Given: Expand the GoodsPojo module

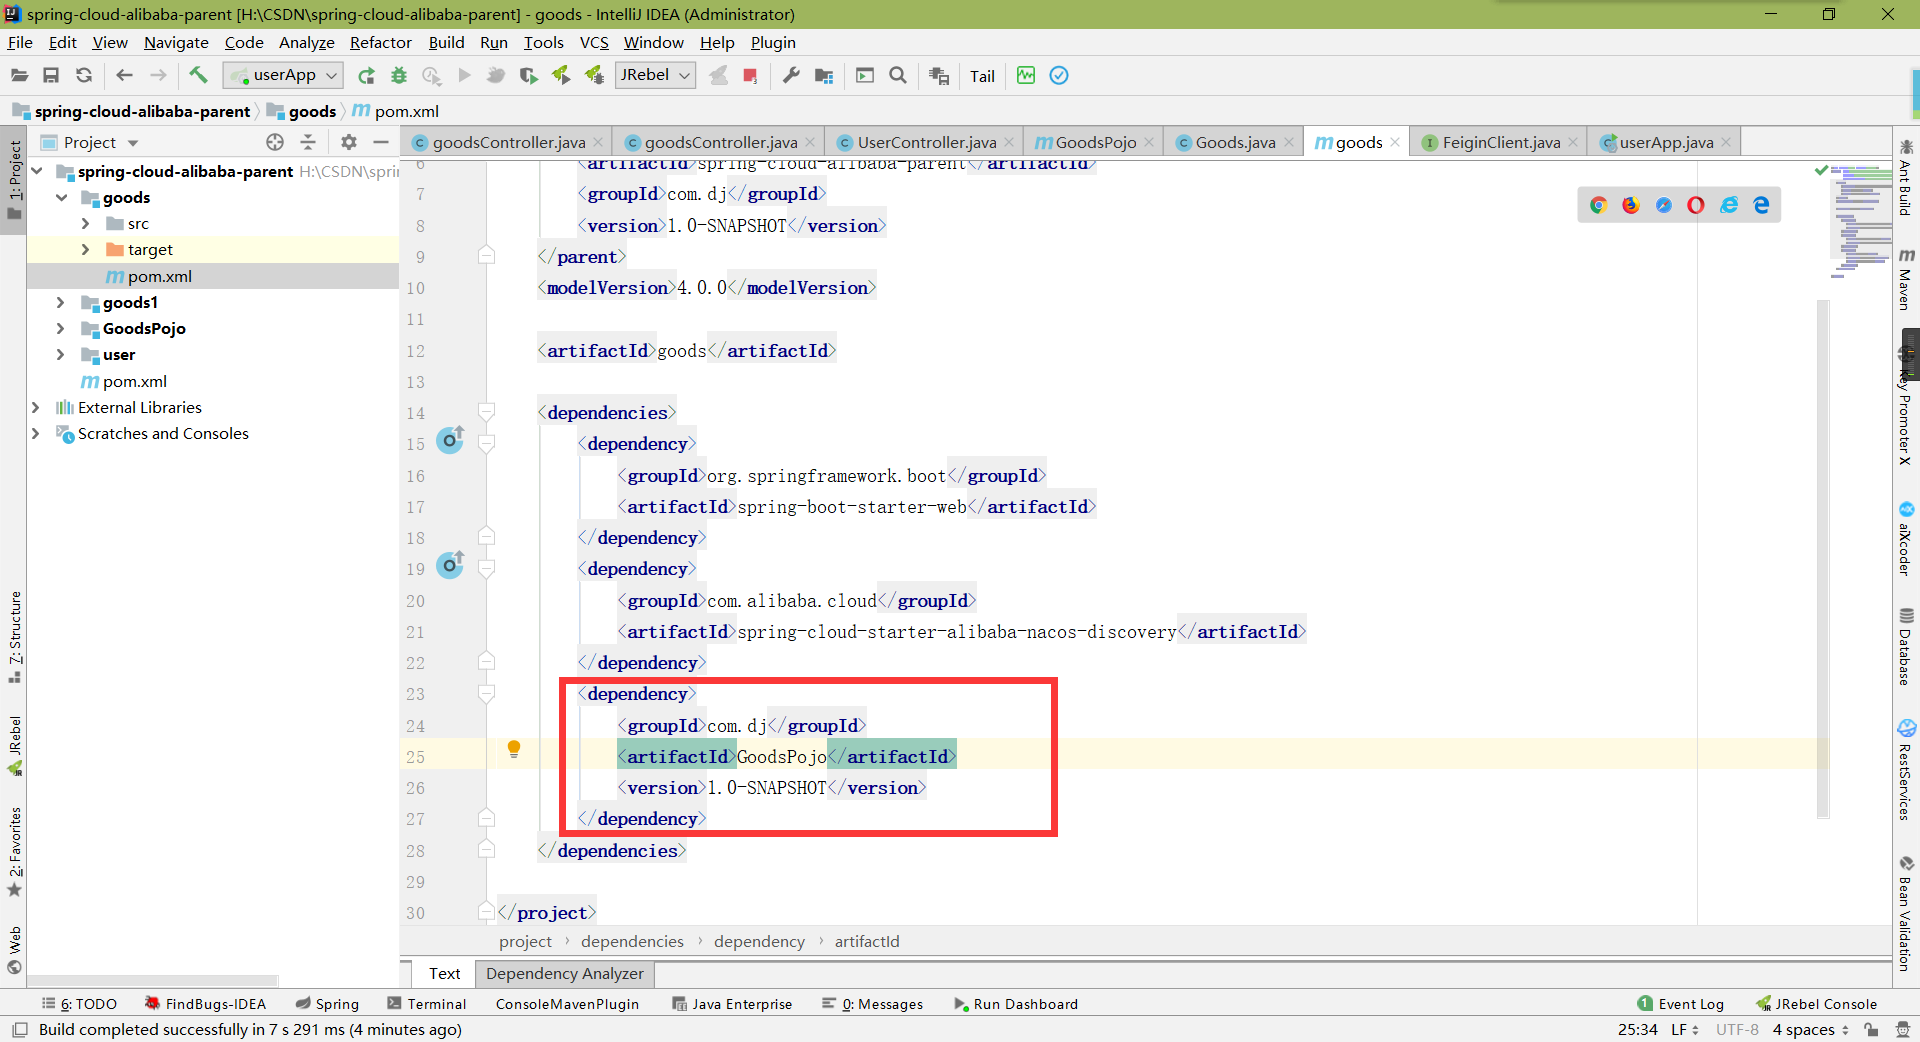Looking at the screenshot, I should coord(61,328).
